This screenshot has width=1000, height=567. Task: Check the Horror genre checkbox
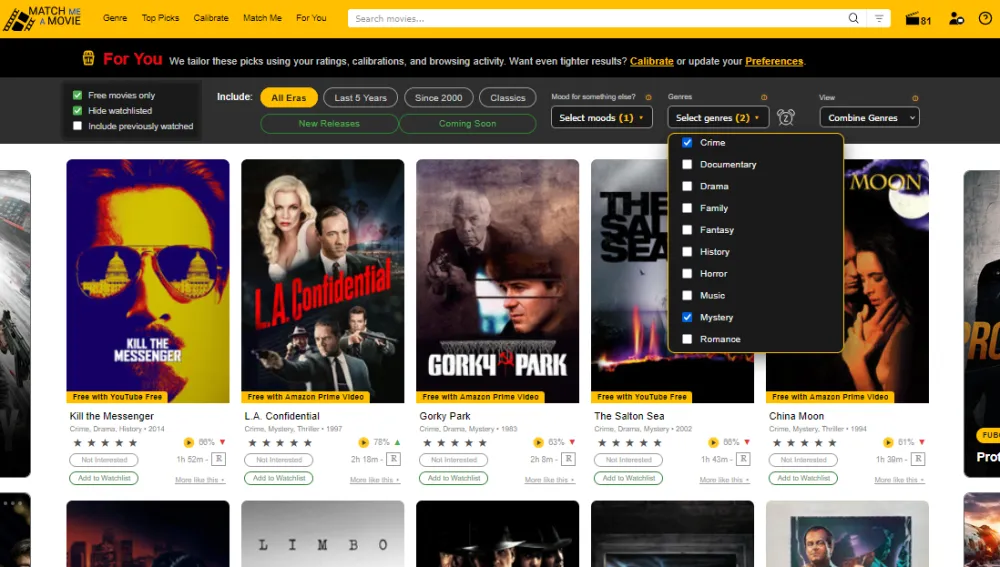pyautogui.click(x=687, y=274)
